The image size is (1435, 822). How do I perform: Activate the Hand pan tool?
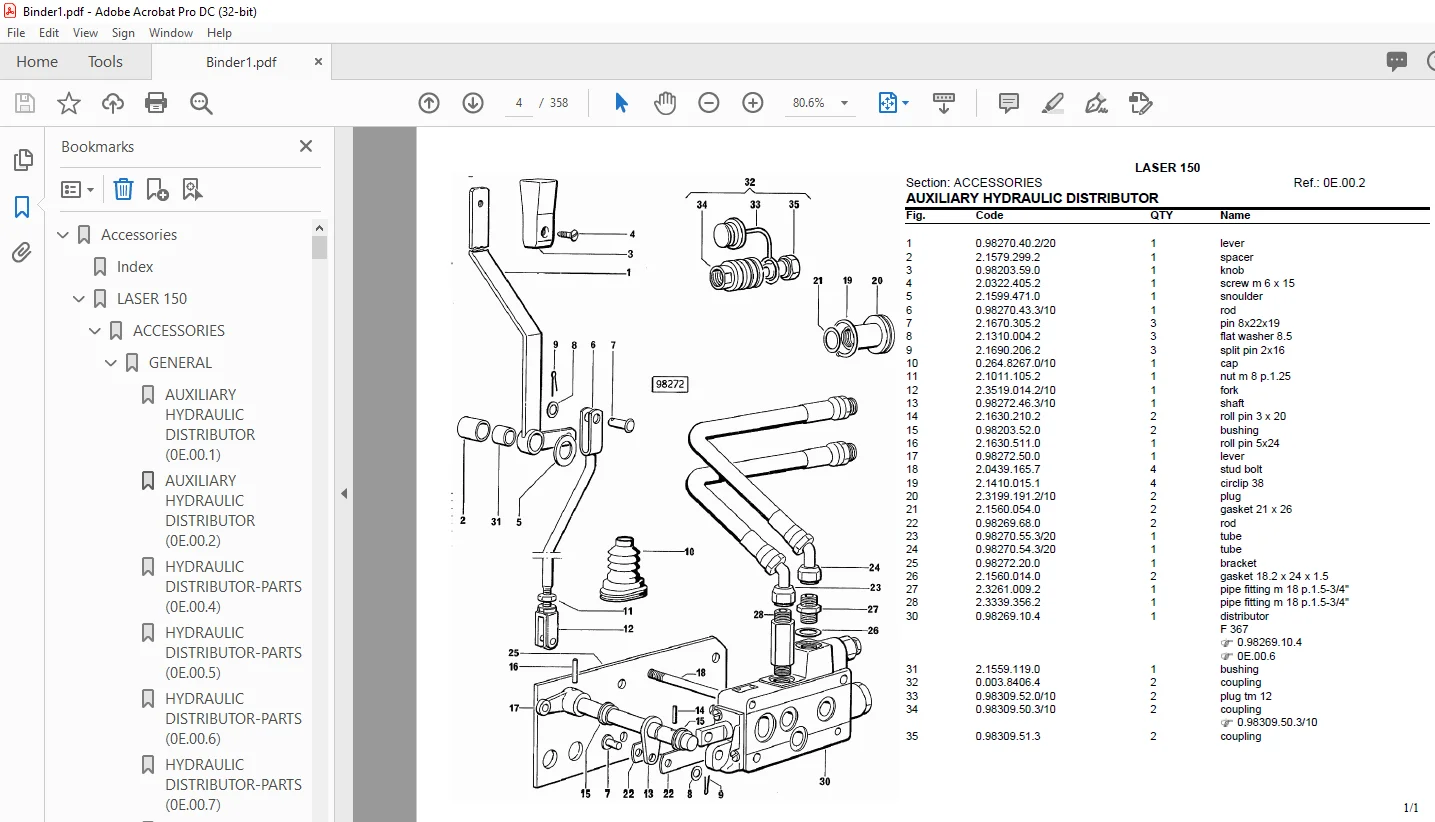[665, 103]
